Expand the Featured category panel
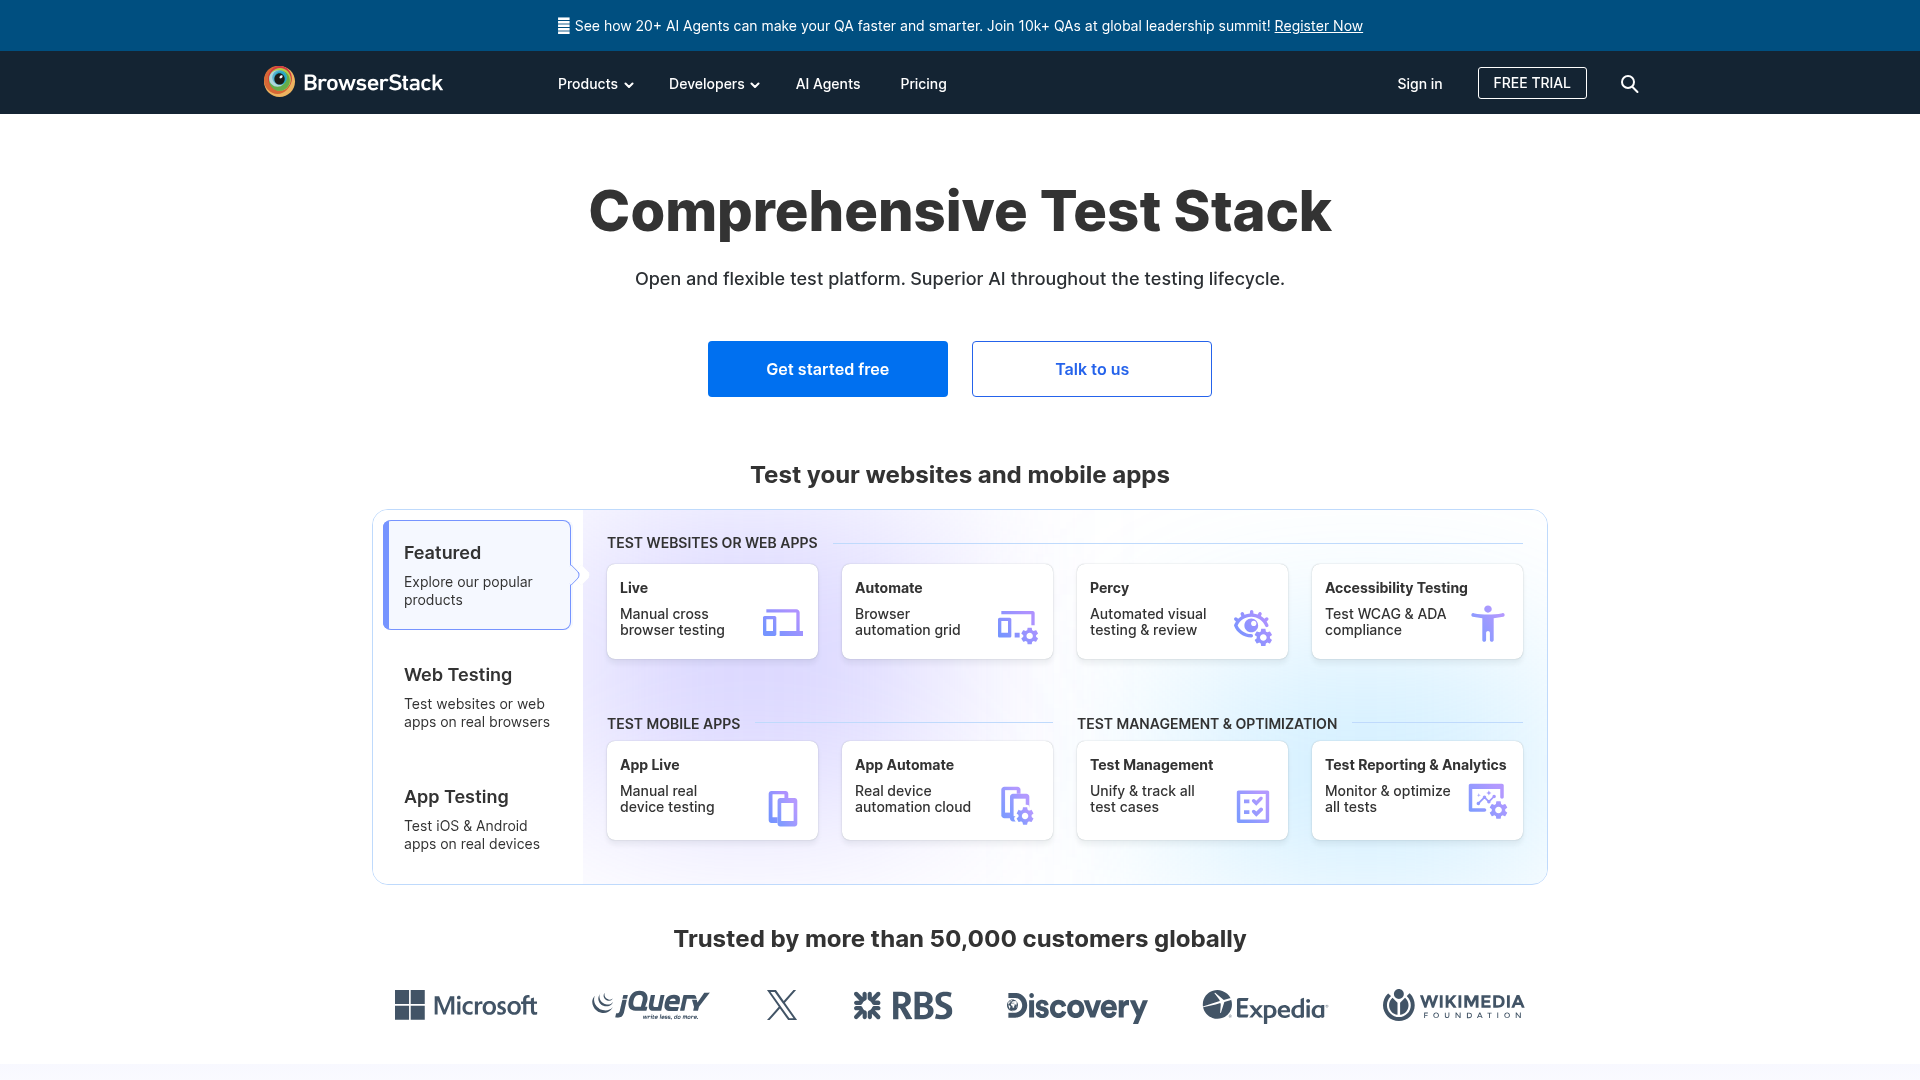 pos(477,574)
